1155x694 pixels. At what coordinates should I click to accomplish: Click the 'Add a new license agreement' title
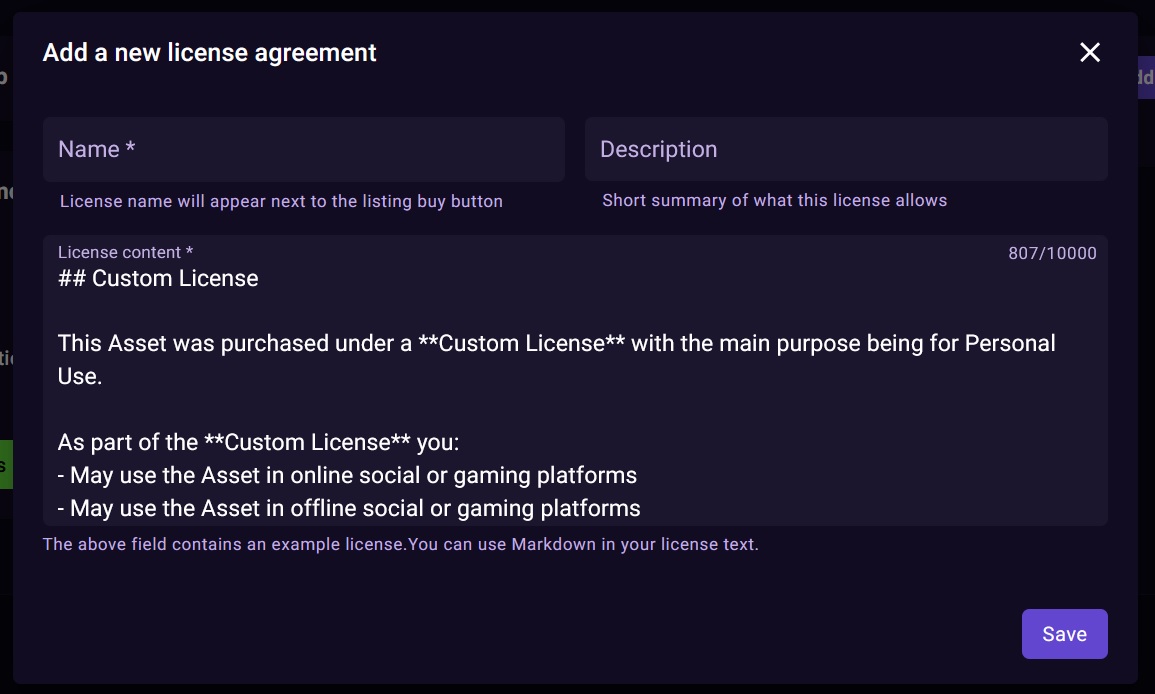[209, 53]
